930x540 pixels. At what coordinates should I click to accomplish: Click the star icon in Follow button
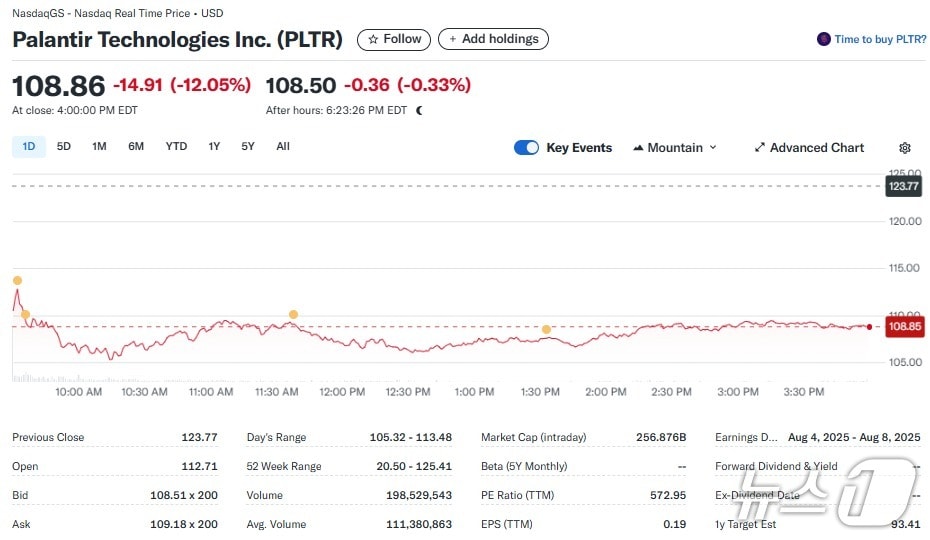click(x=373, y=39)
